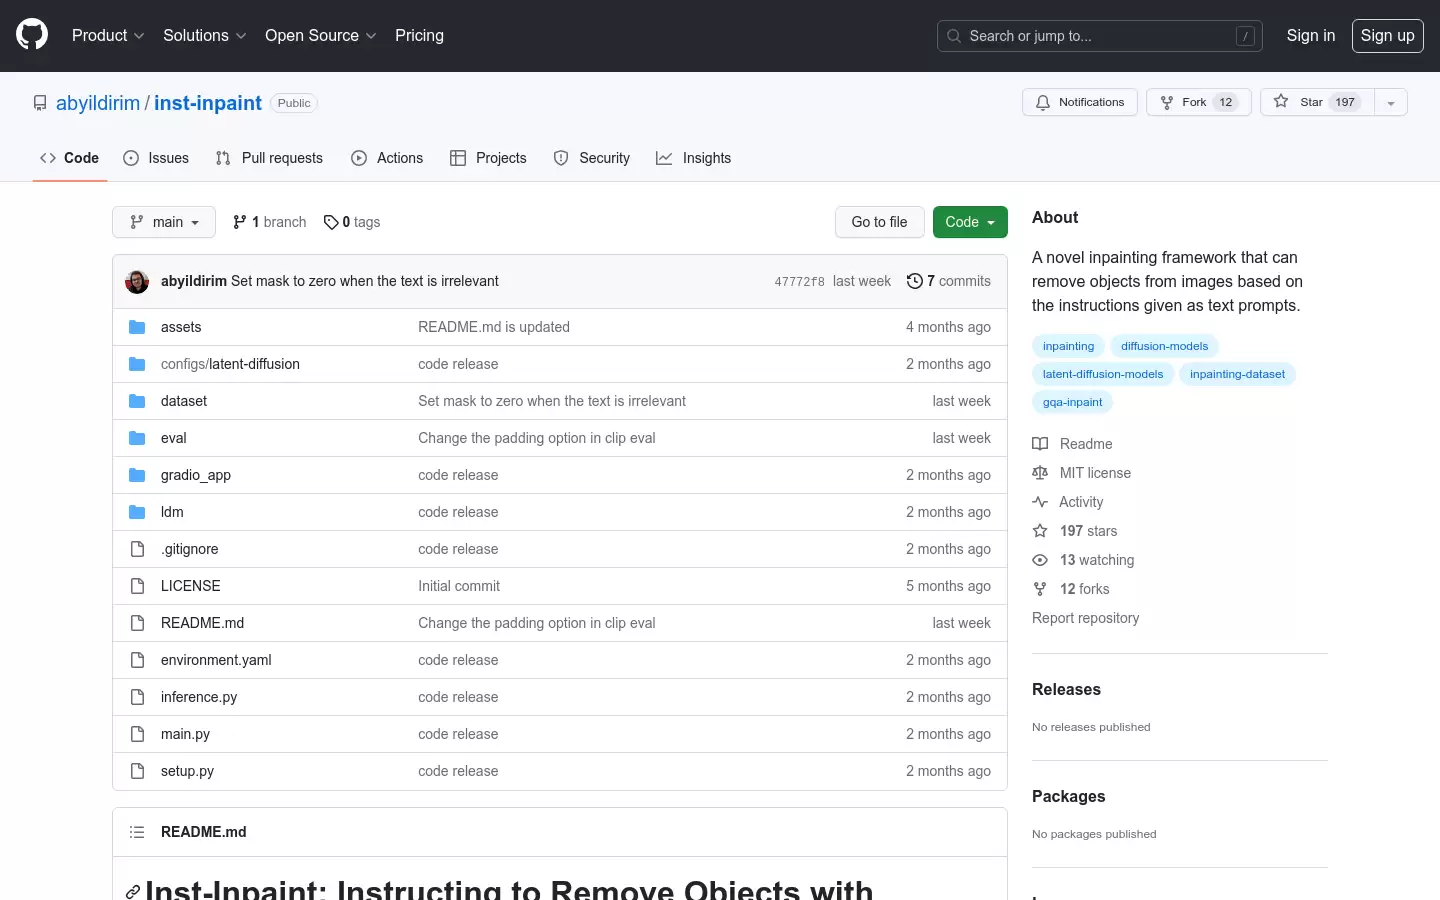Open commit hash 47772f8
The image size is (1440, 900).
point(800,282)
